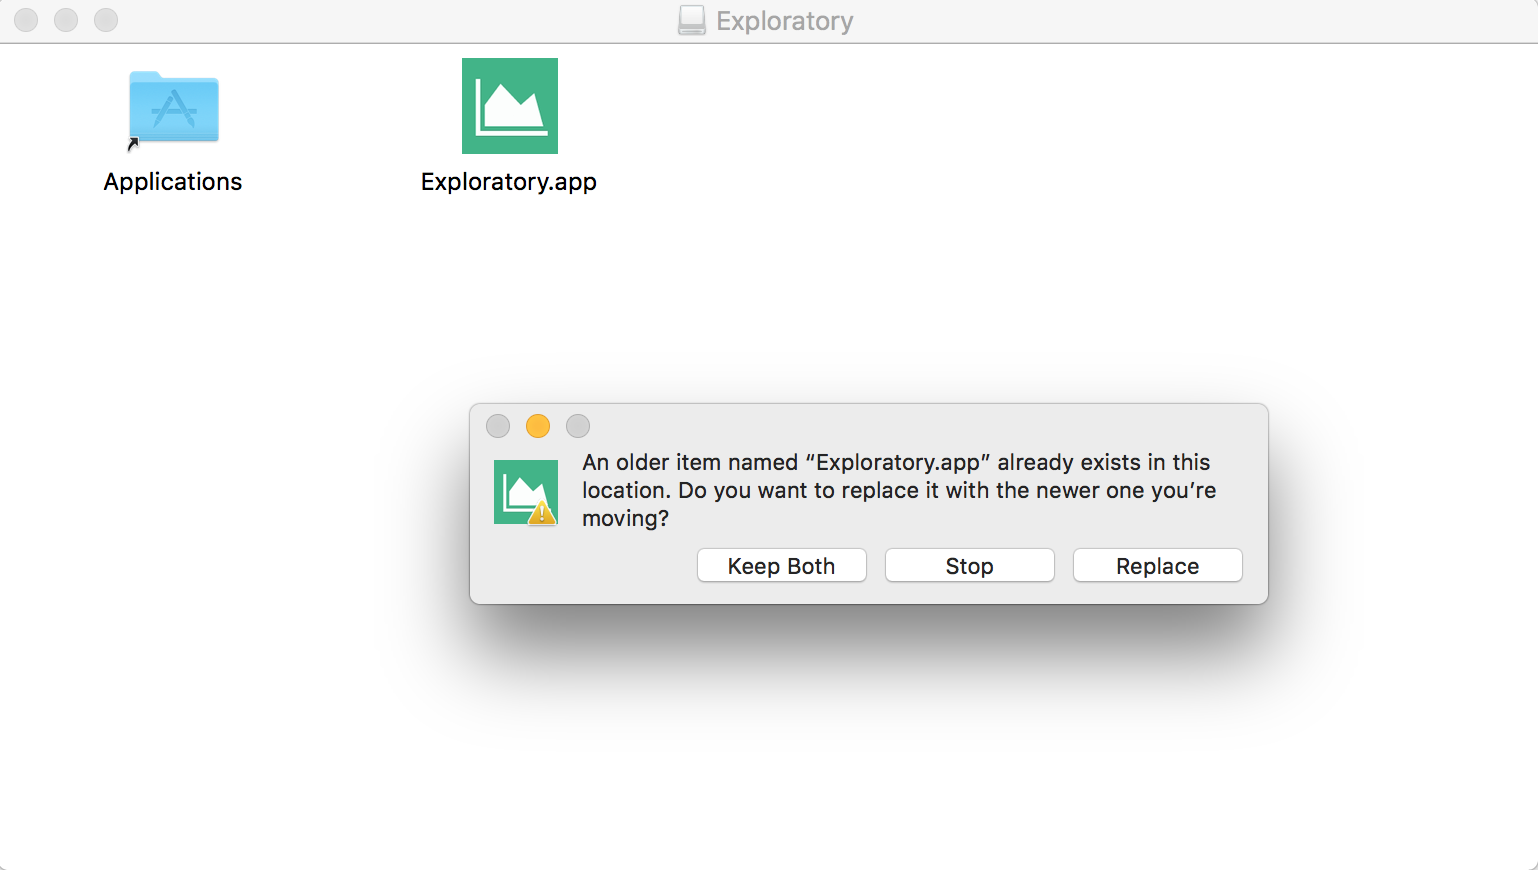Minimize the Exploratory Finder window
Viewport: 1538px width, 870px height.
click(66, 20)
